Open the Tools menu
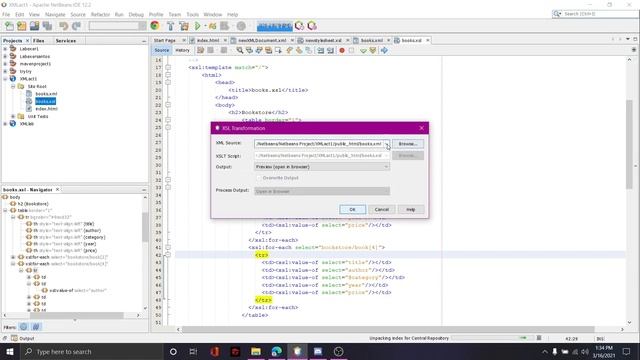Image resolution: width=640 pixels, height=360 pixels. tap(193, 14)
